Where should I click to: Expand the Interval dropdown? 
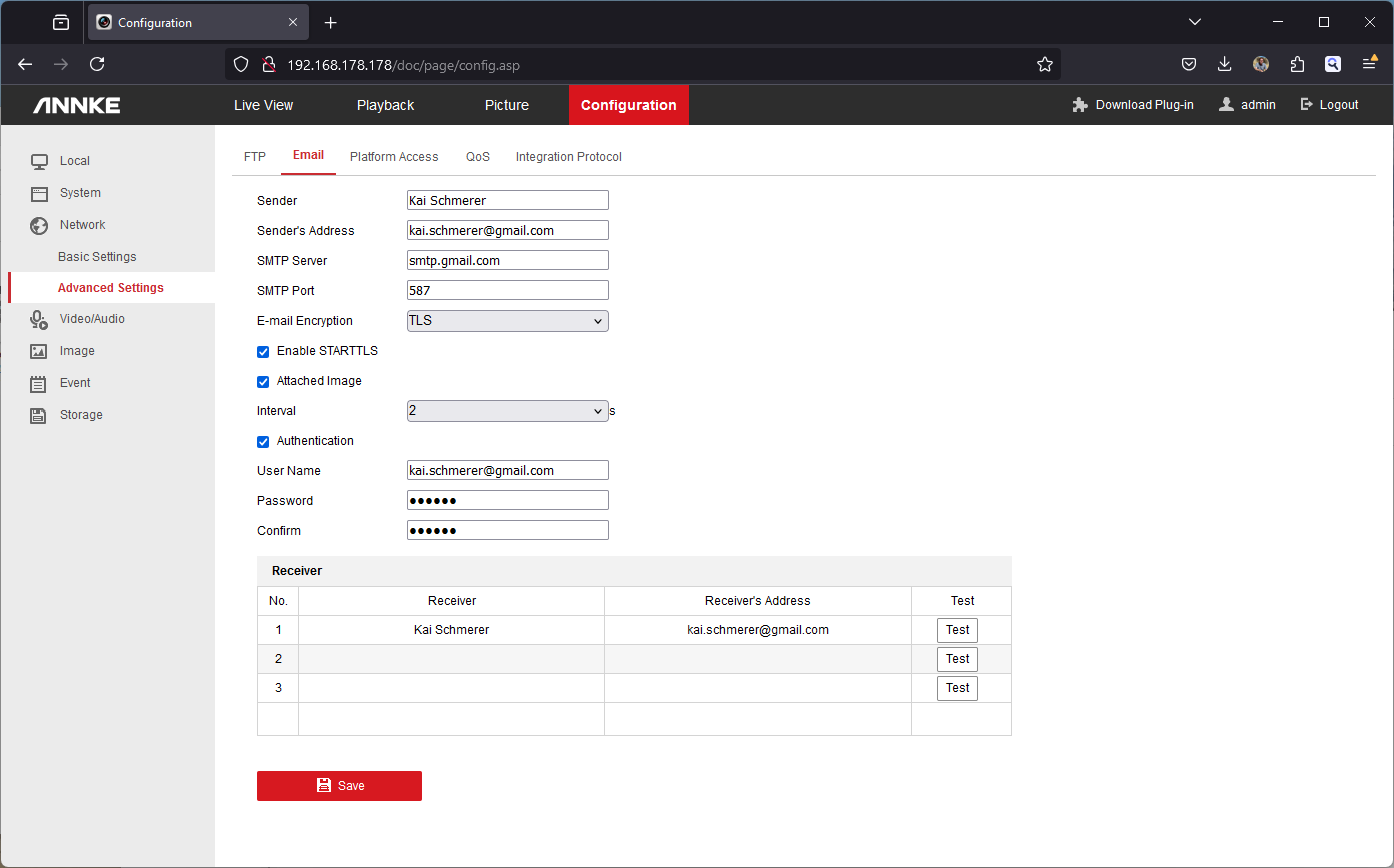coord(507,411)
